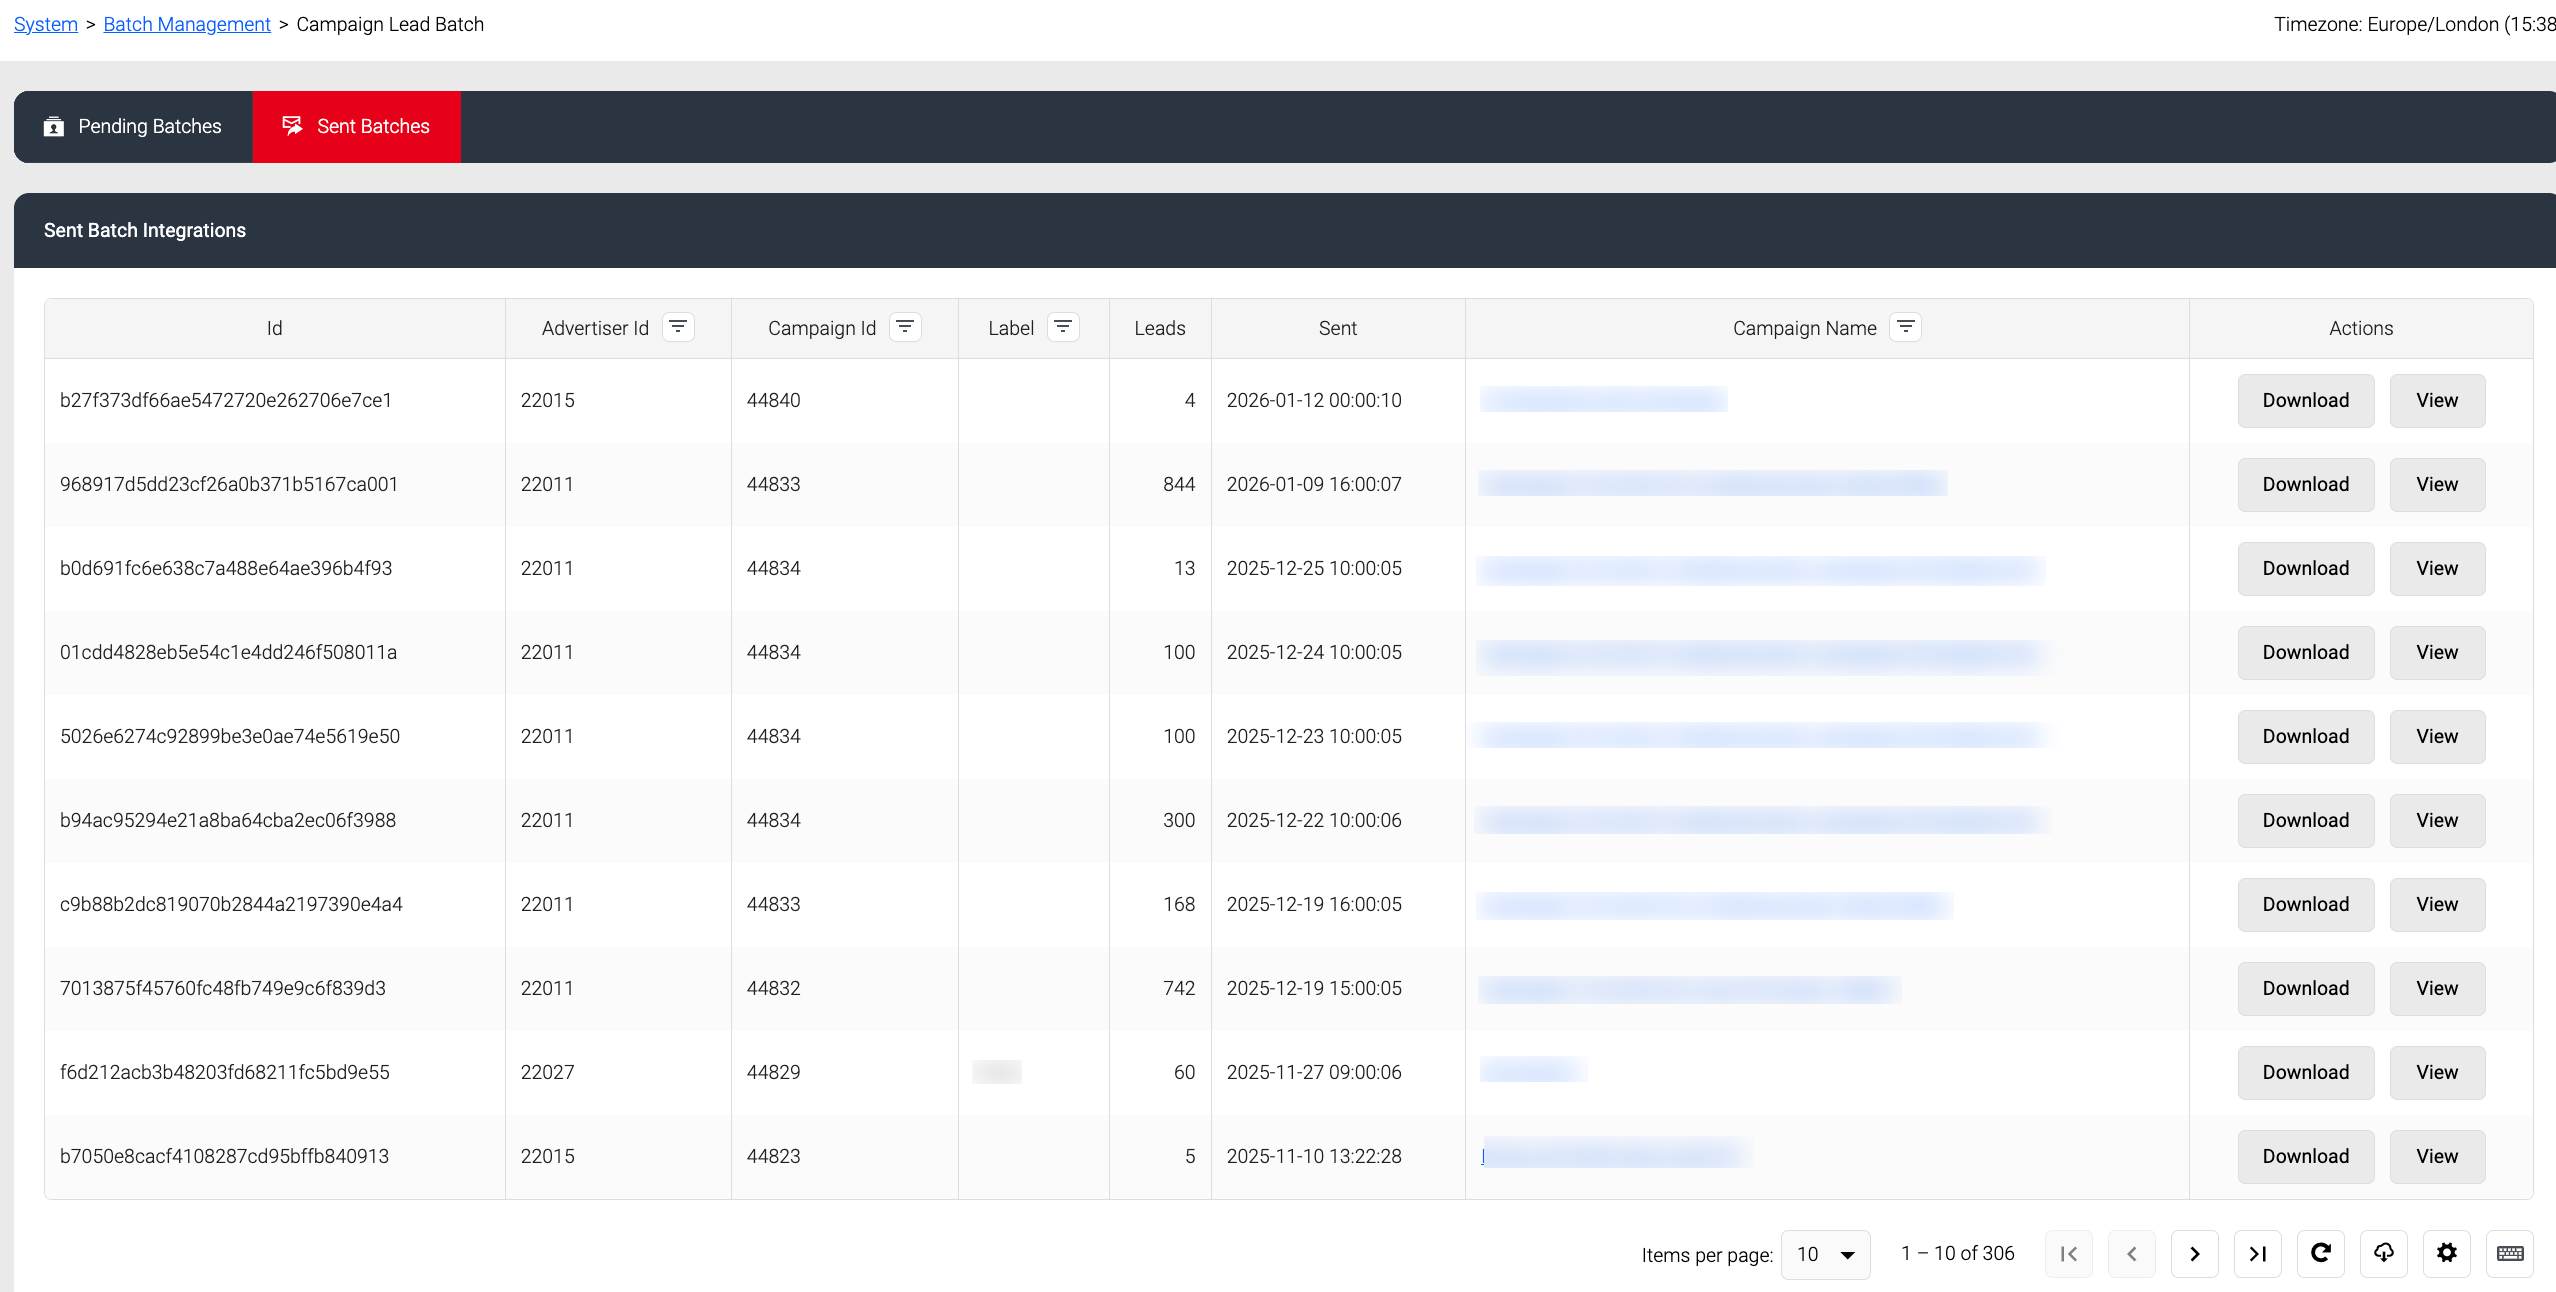This screenshot has width=2556, height=1292.
Task: View batch b0d691fc6e638c7a488e64ae396b4f93
Action: point(2437,569)
